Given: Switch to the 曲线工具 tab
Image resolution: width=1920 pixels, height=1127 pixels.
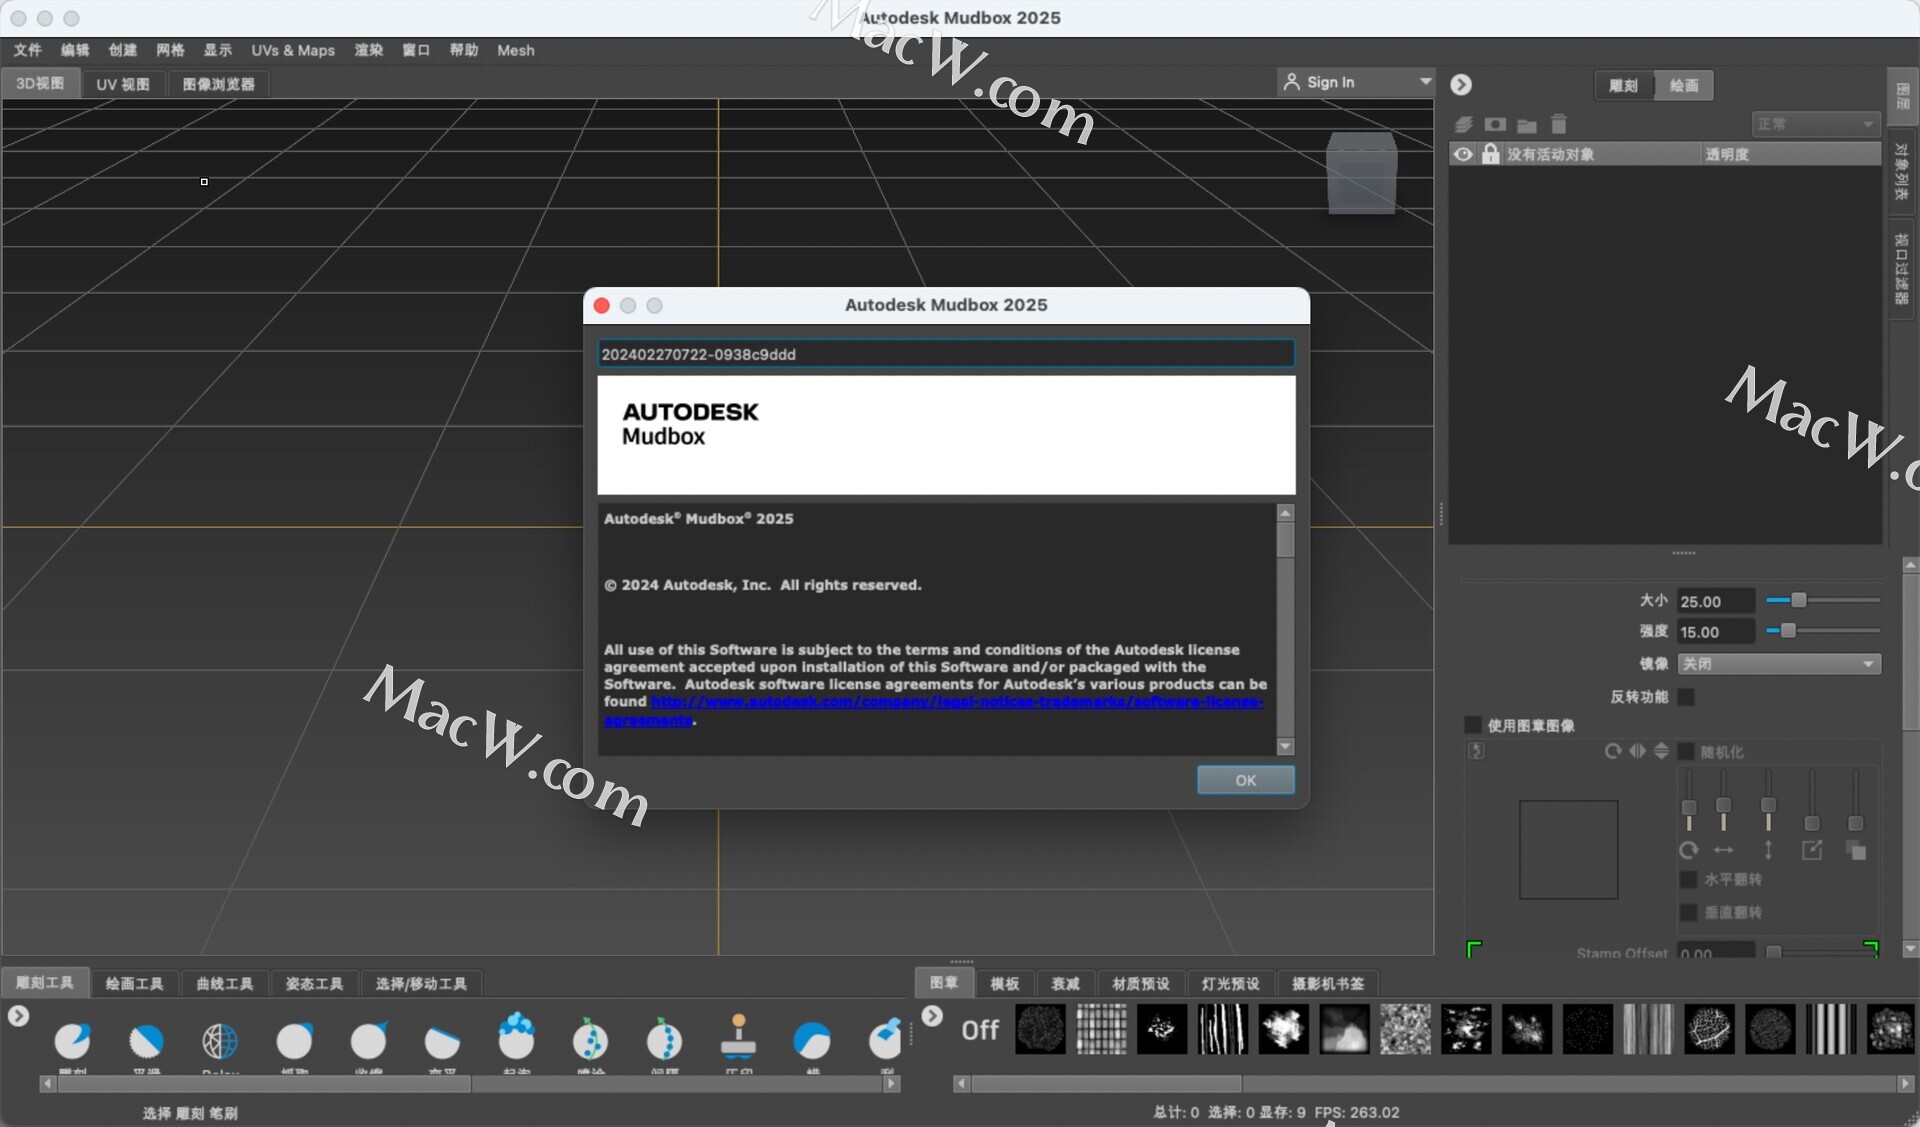Looking at the screenshot, I should click(225, 984).
